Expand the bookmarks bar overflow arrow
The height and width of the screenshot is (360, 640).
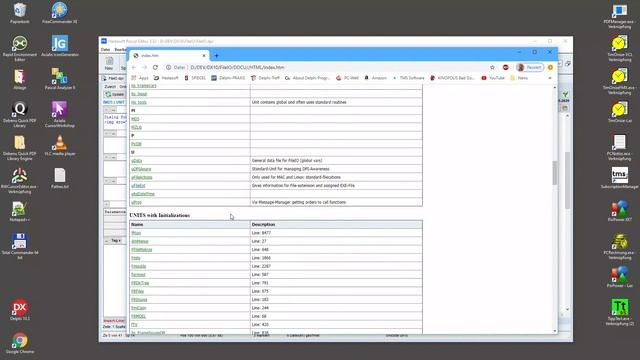tap(550, 78)
